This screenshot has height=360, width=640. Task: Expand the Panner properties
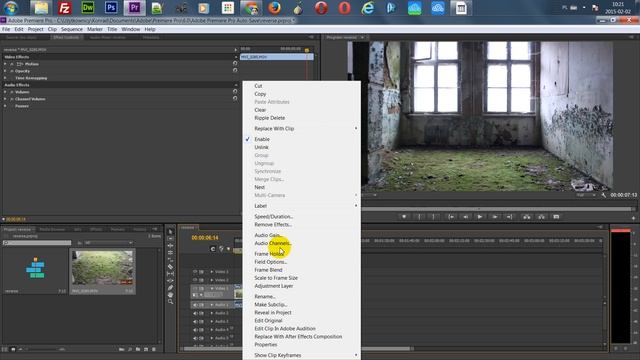(x=5, y=106)
